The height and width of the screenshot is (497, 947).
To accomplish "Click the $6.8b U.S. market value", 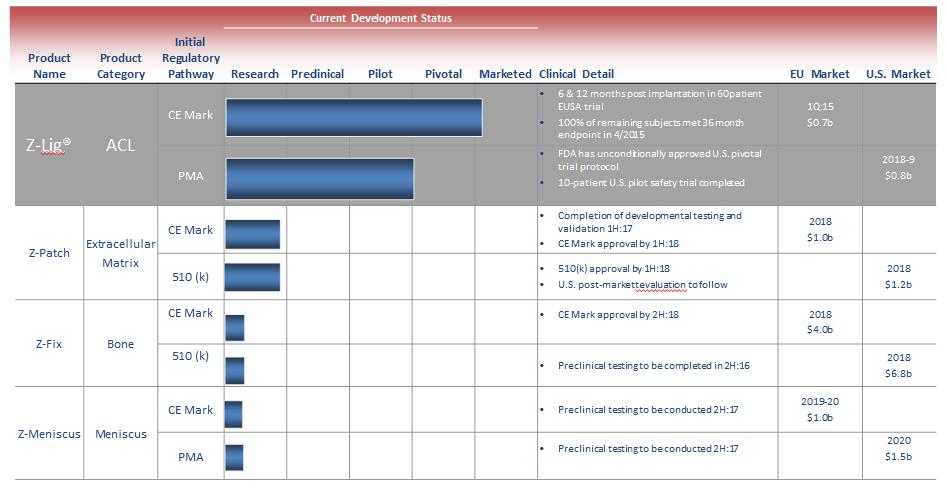I will point(898,374).
